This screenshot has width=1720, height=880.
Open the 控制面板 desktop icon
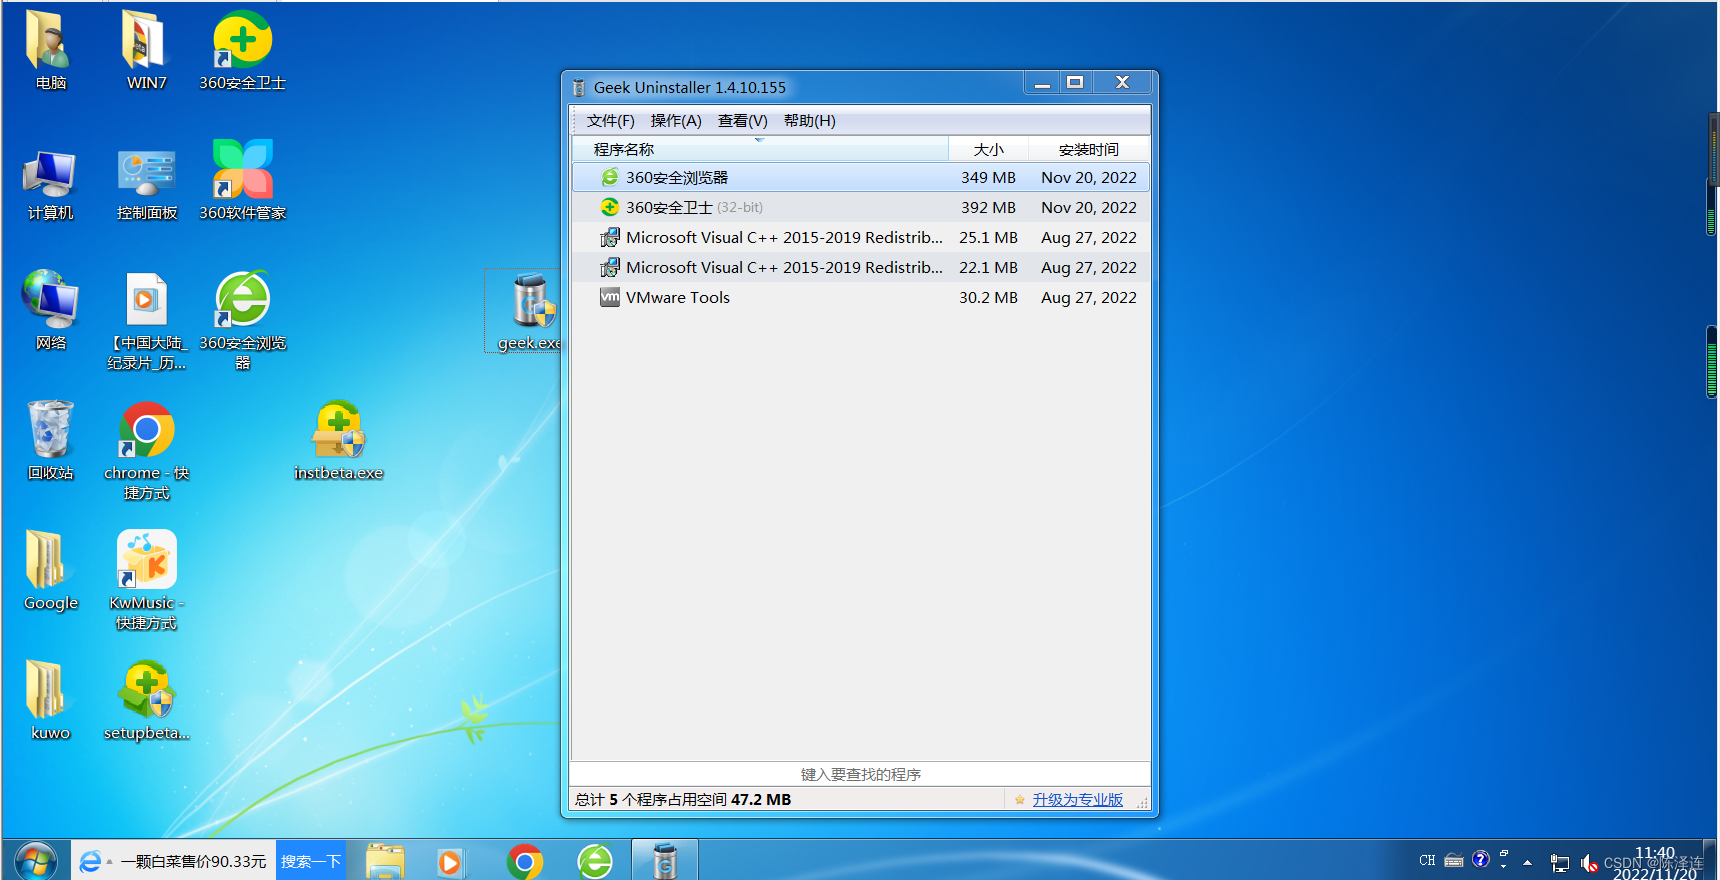[x=146, y=185]
